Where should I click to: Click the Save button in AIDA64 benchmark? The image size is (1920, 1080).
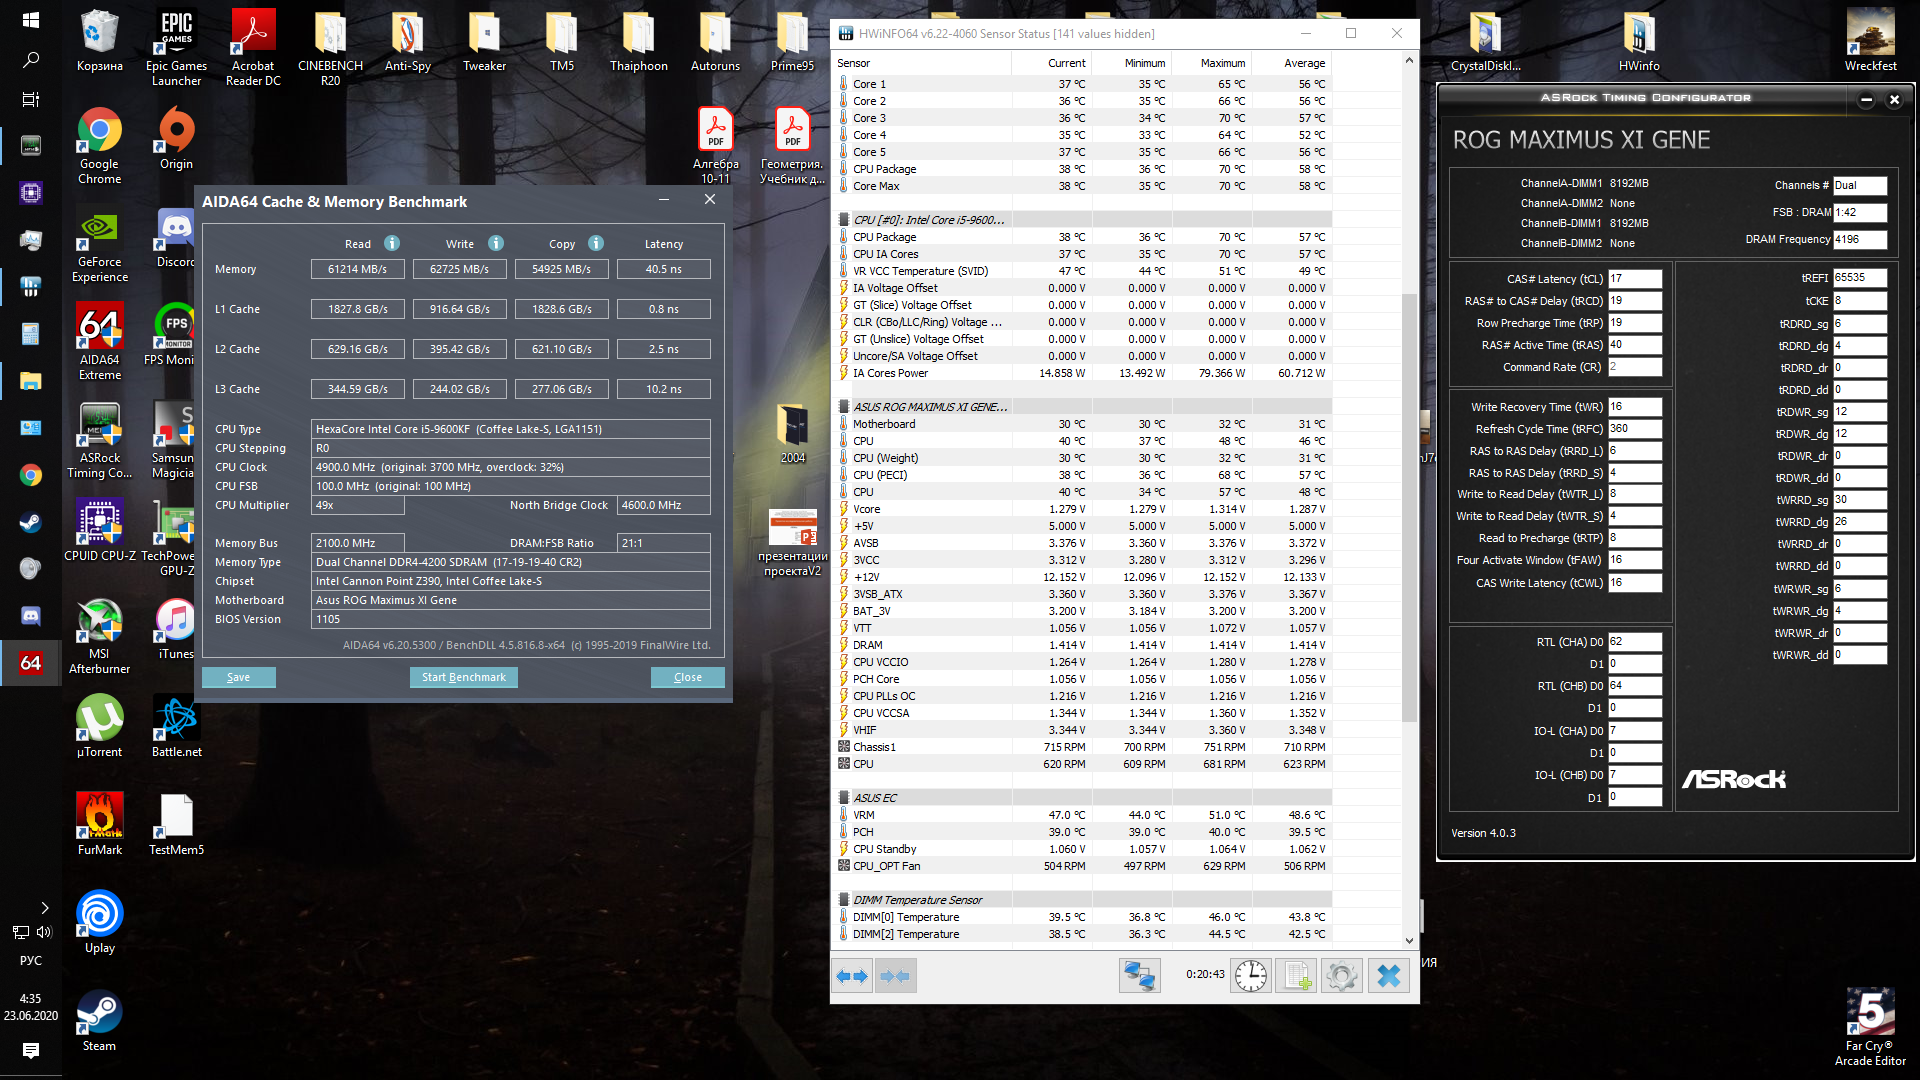[238, 677]
